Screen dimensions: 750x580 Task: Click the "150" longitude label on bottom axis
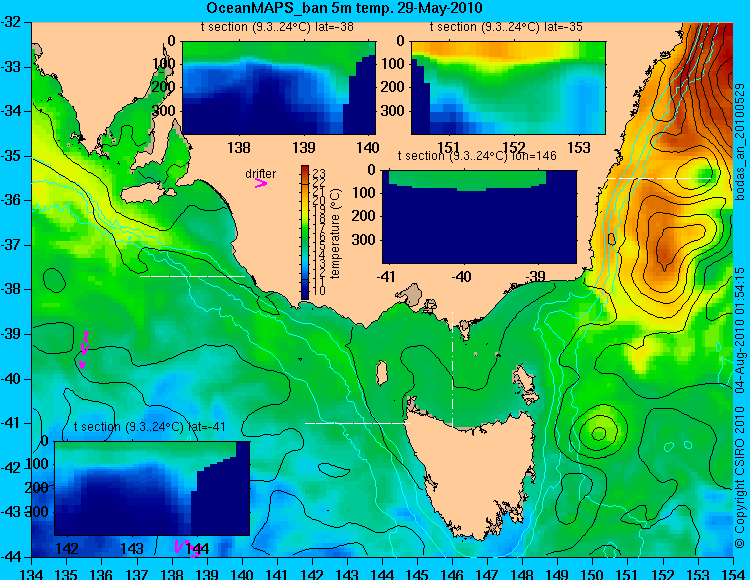[x=593, y=574]
